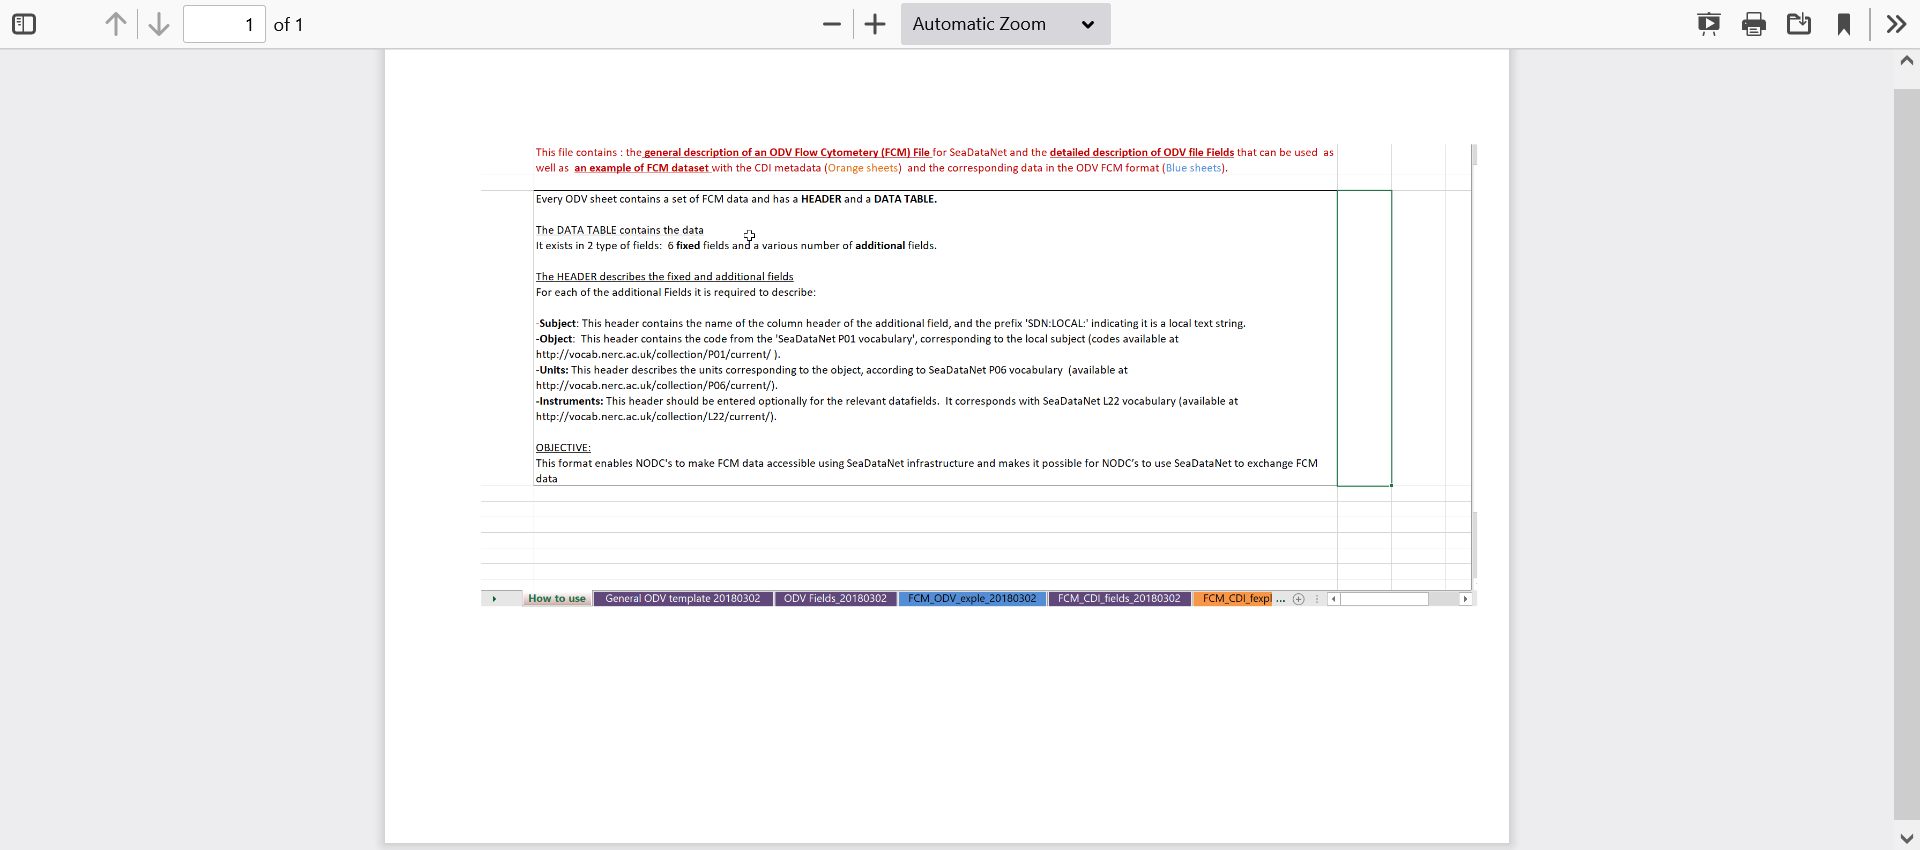Go to previous page arrow
Image resolution: width=1920 pixels, height=850 pixels.
pos(116,24)
